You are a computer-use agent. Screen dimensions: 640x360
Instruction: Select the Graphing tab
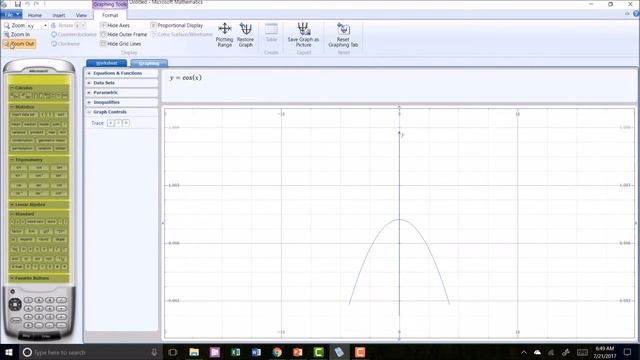(149, 64)
